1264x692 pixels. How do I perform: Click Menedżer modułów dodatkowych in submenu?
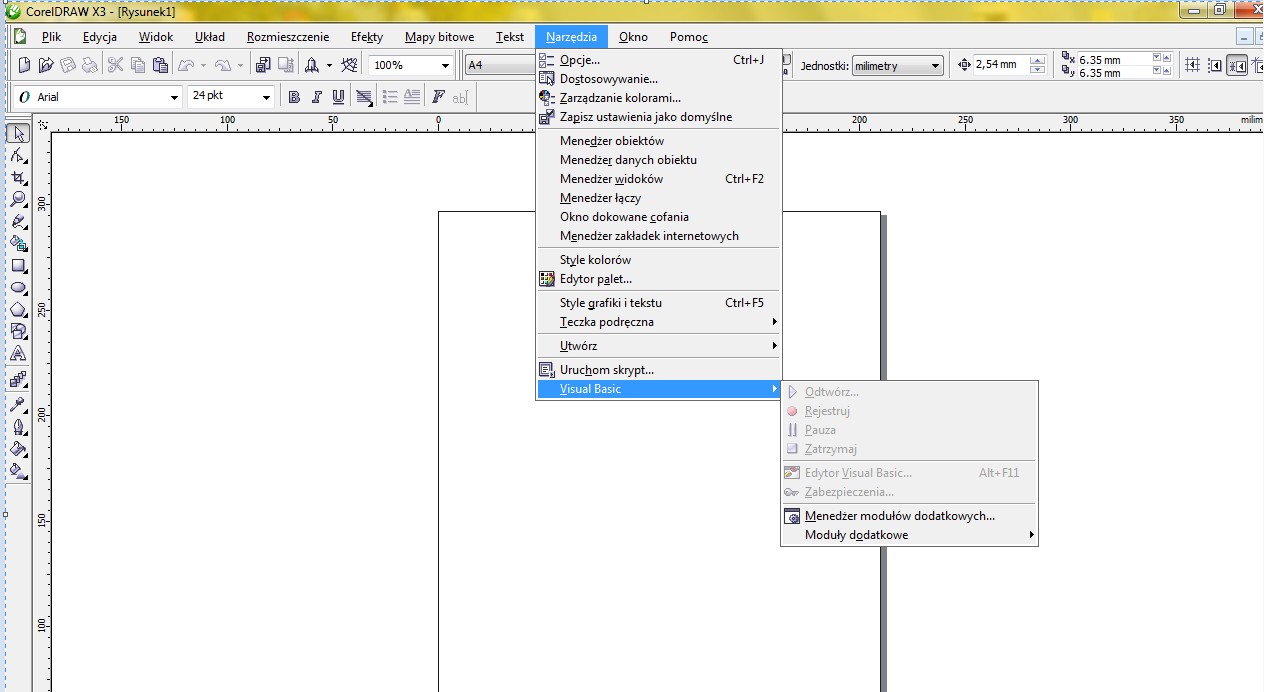899,516
